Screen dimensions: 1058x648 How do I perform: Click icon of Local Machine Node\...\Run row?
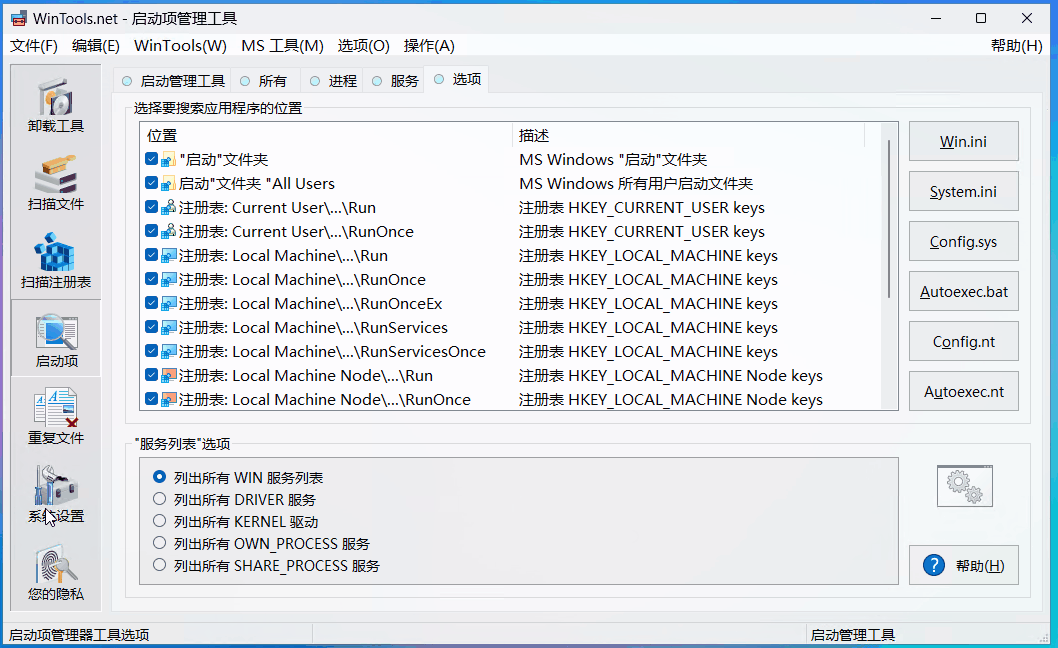click(x=169, y=376)
